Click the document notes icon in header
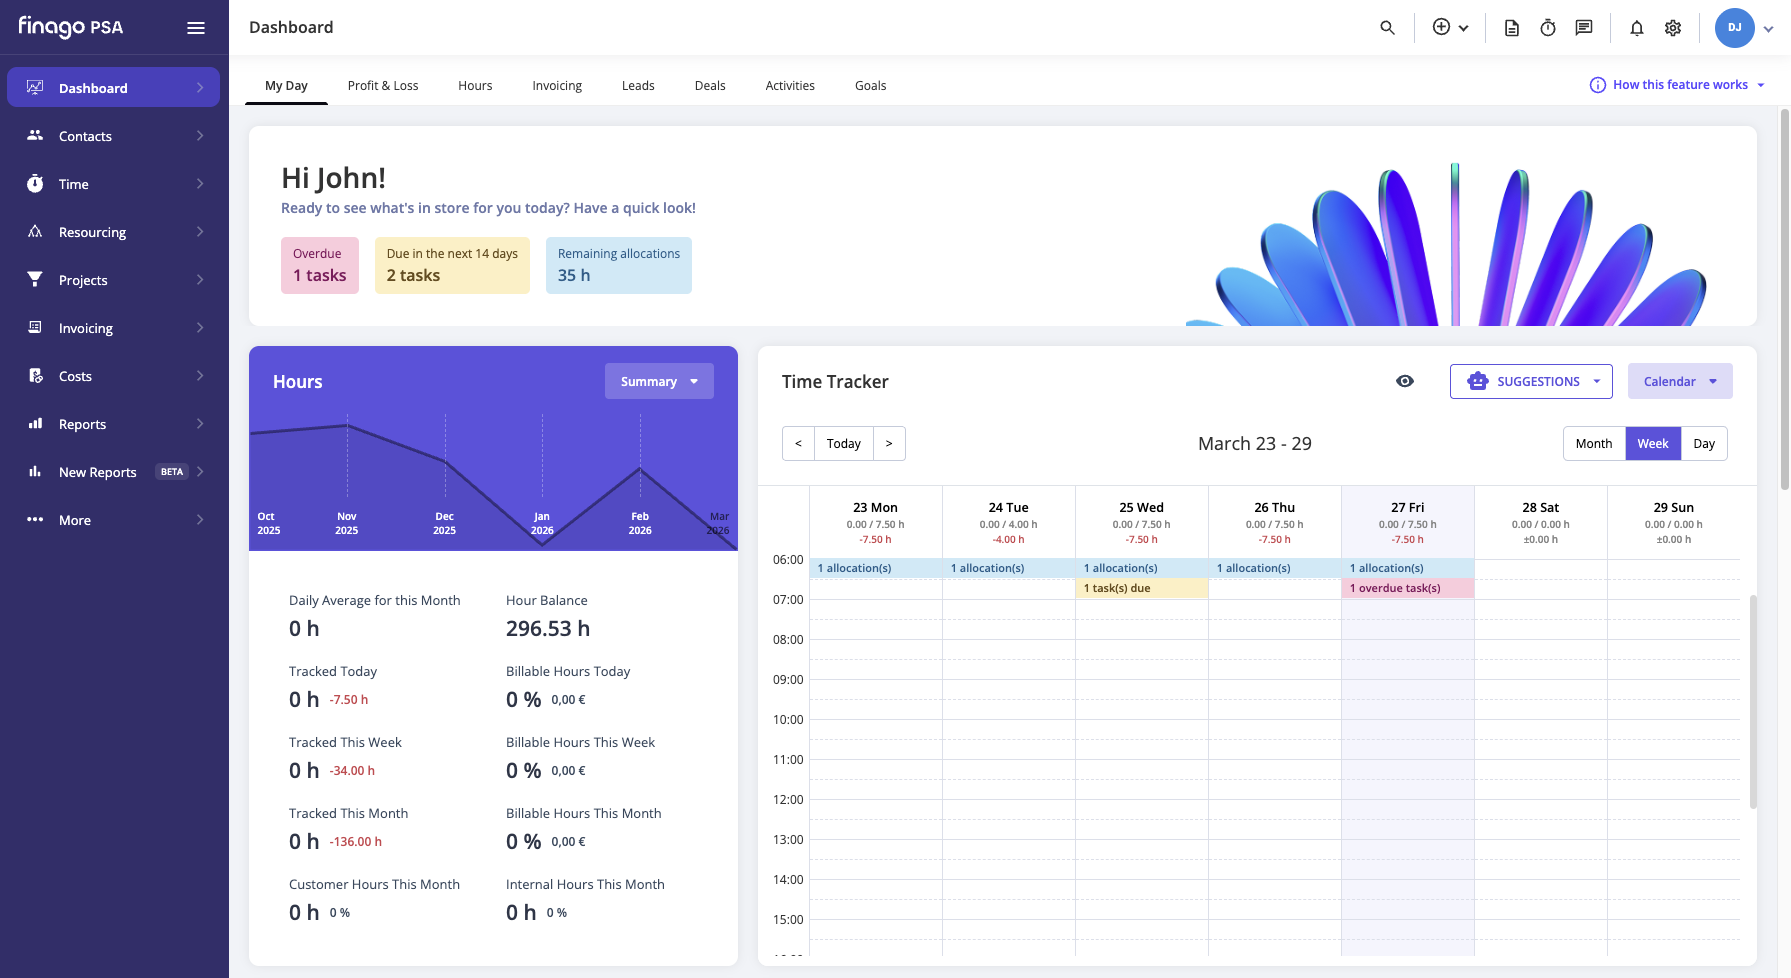The height and width of the screenshot is (978, 1791). point(1512,28)
